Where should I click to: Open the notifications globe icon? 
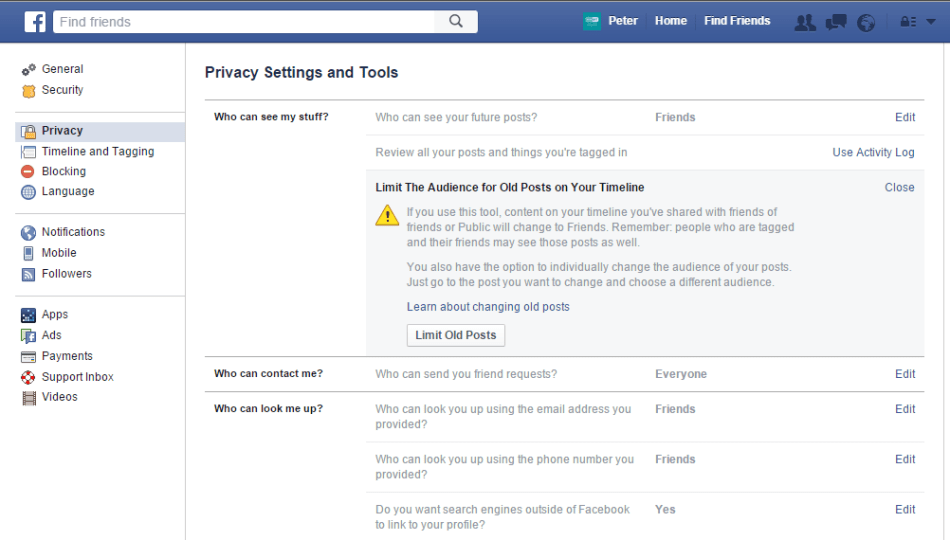[x=866, y=22]
